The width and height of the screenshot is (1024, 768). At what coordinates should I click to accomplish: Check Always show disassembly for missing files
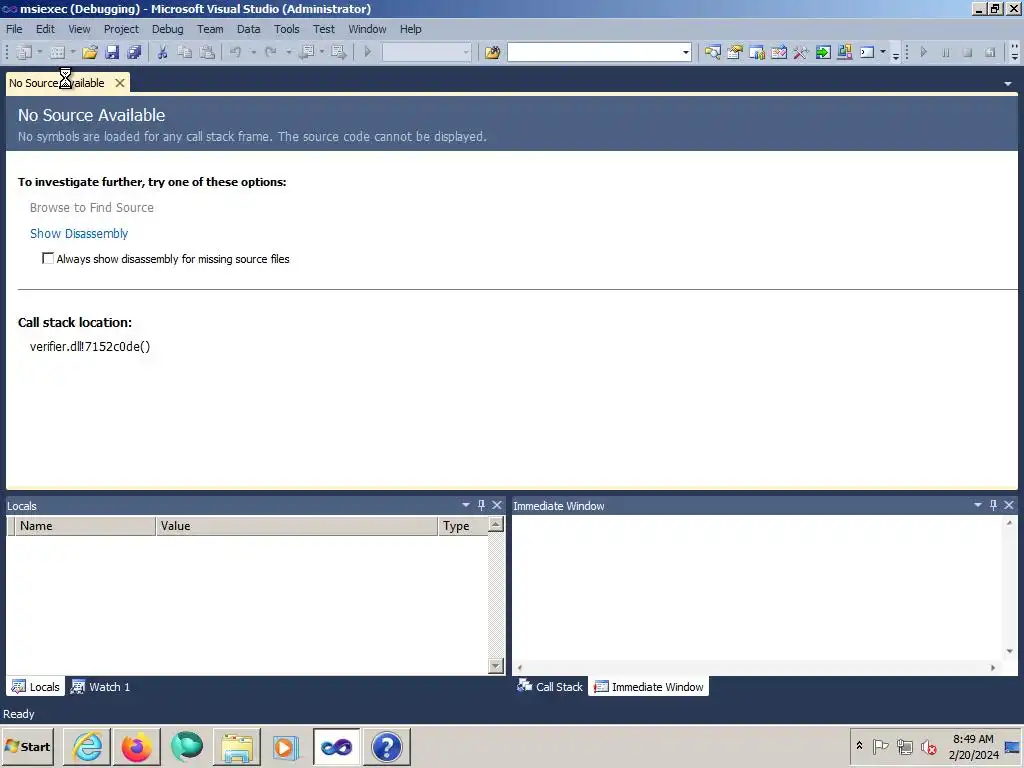pyautogui.click(x=48, y=259)
